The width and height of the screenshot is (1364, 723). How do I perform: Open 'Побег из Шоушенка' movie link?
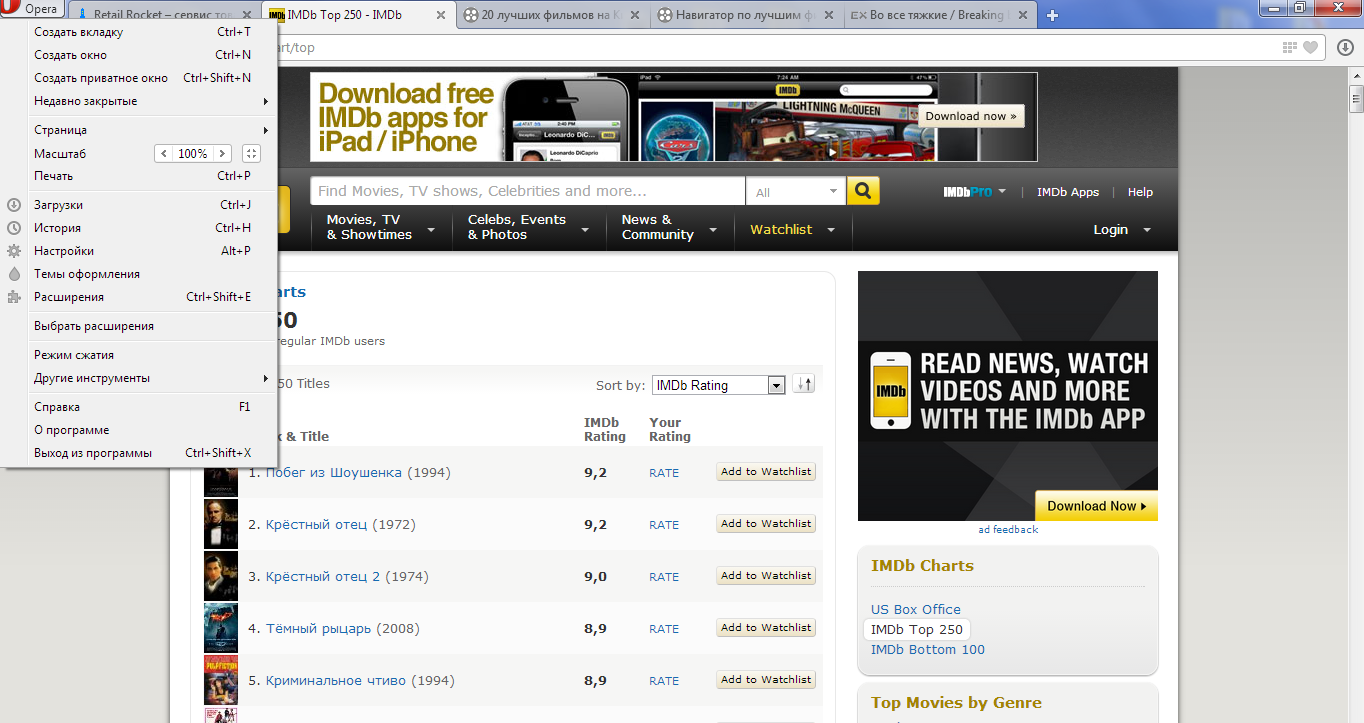(x=334, y=472)
